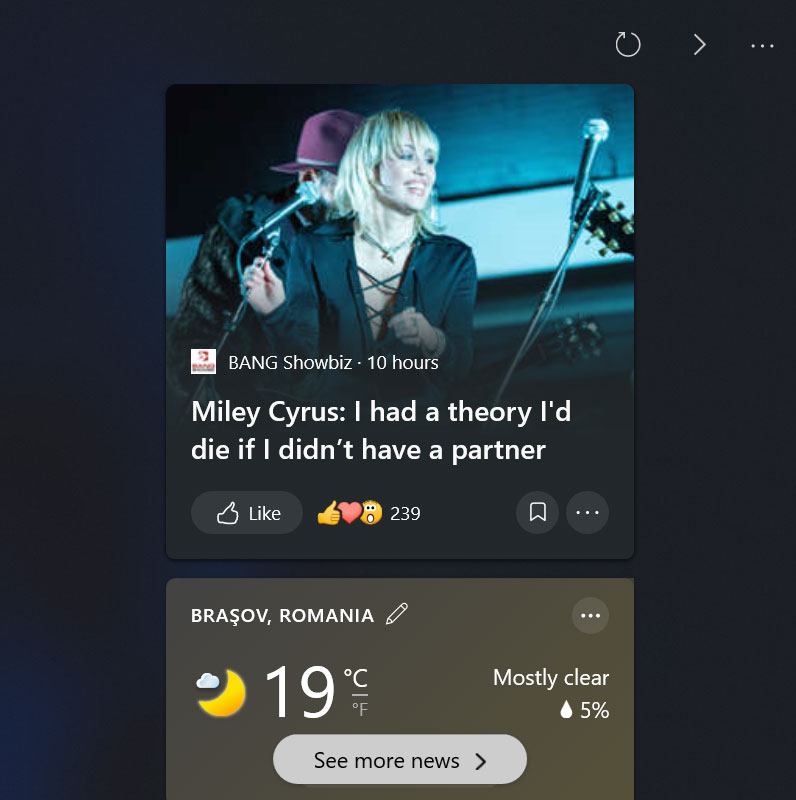Image resolution: width=796 pixels, height=800 pixels.
Task: Click the moon and cloud weather icon
Action: point(220,692)
